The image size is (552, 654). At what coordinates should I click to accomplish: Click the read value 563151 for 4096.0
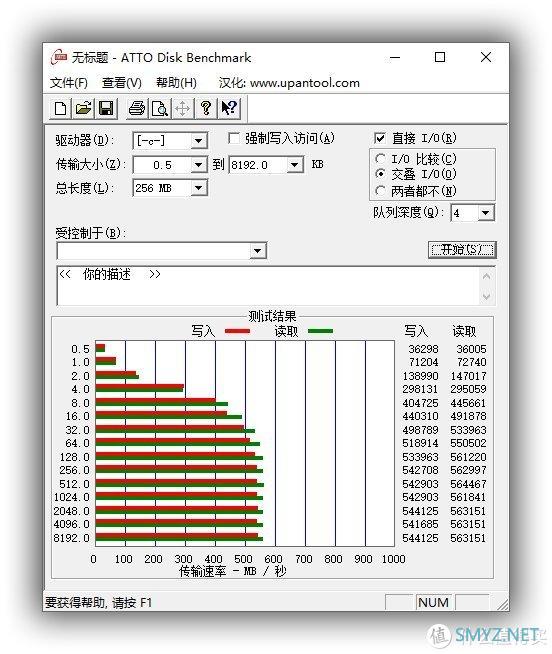click(468, 524)
